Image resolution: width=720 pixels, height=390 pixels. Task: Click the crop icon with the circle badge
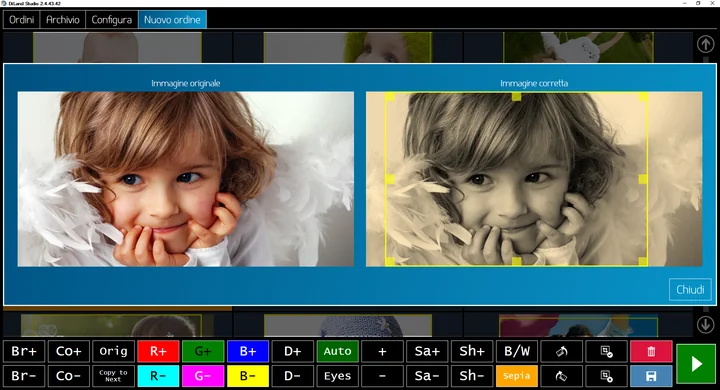(607, 376)
